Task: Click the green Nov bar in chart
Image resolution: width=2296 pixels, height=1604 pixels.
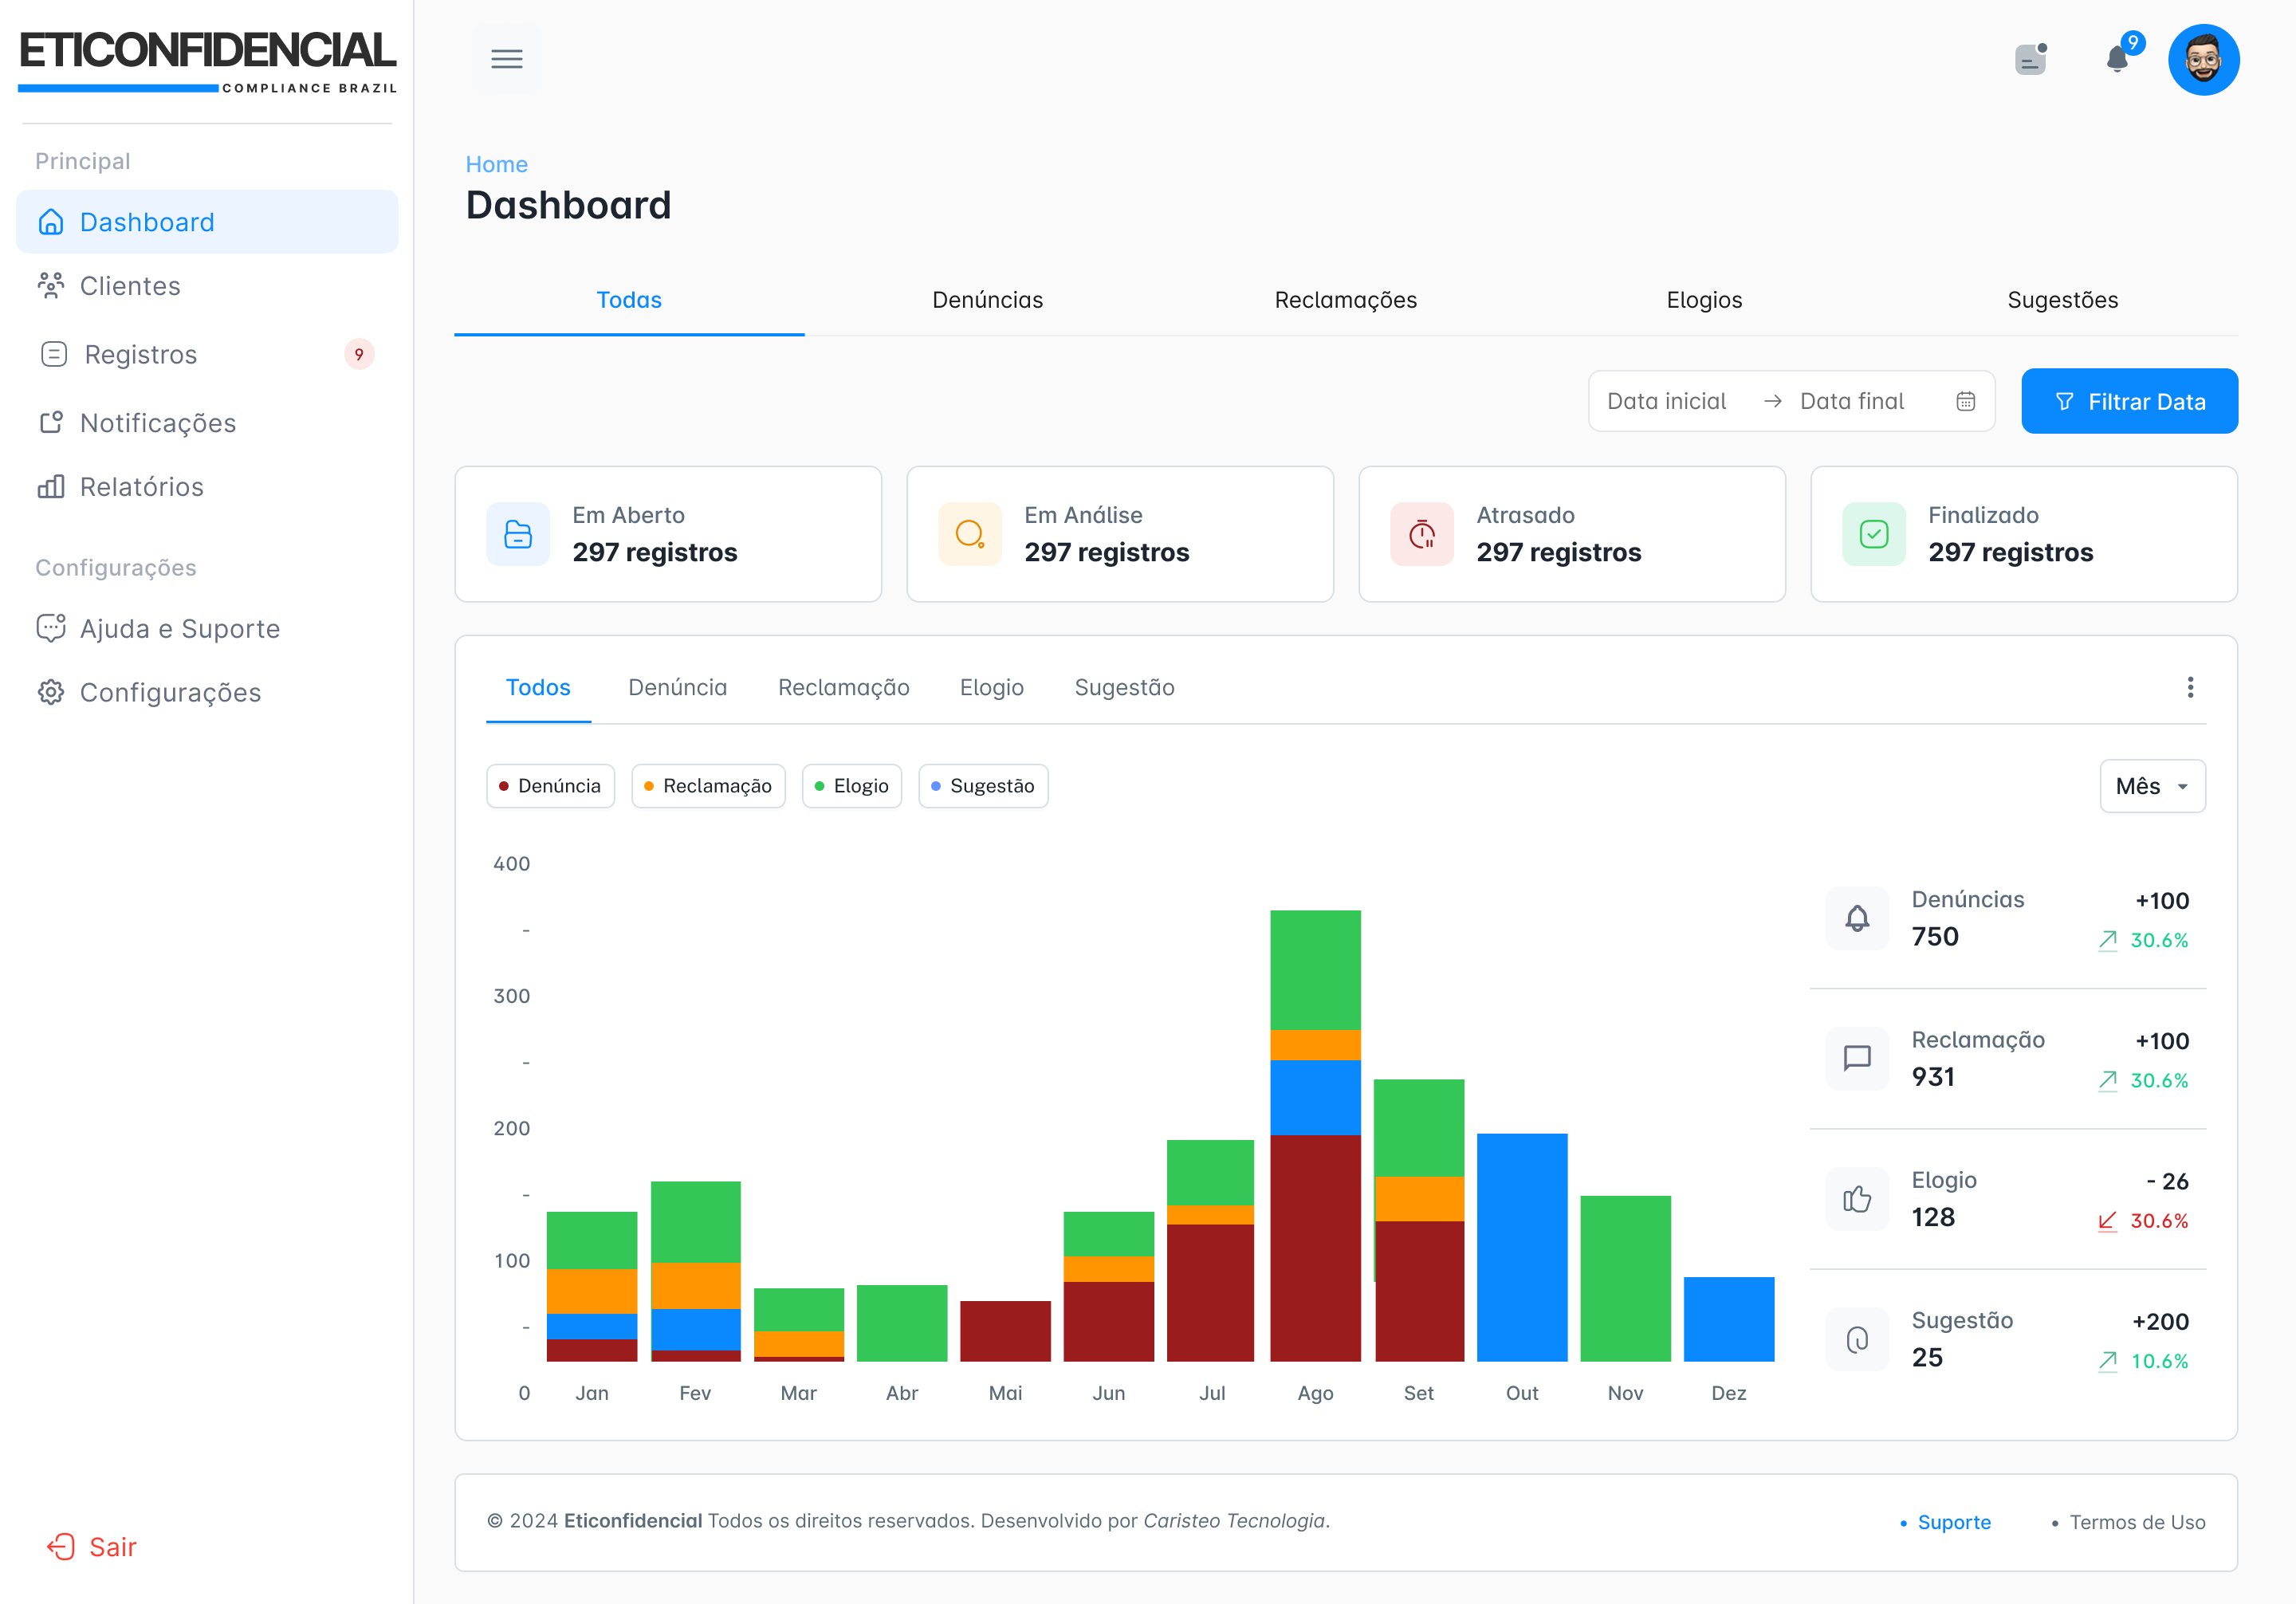Action: tap(1625, 1278)
